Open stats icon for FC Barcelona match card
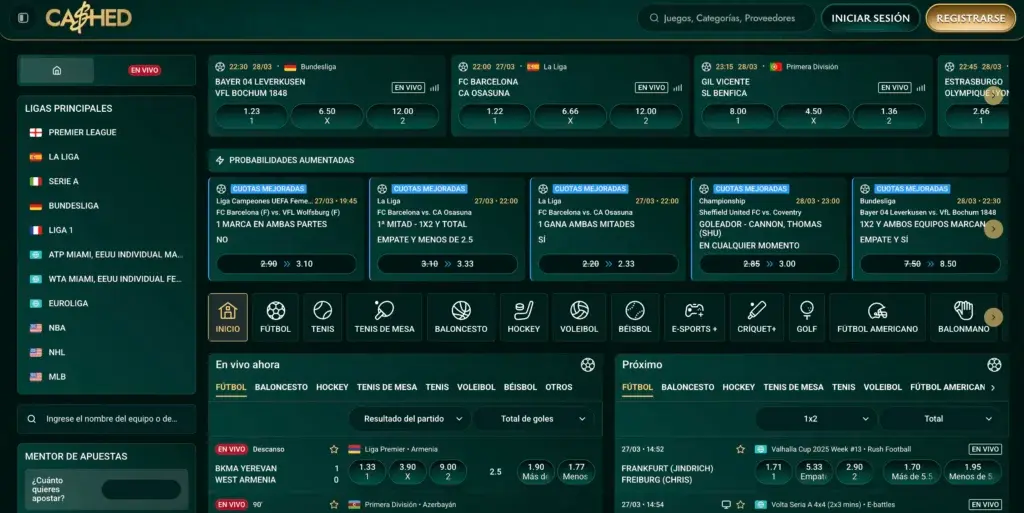The height and width of the screenshot is (513, 1024). (677, 87)
